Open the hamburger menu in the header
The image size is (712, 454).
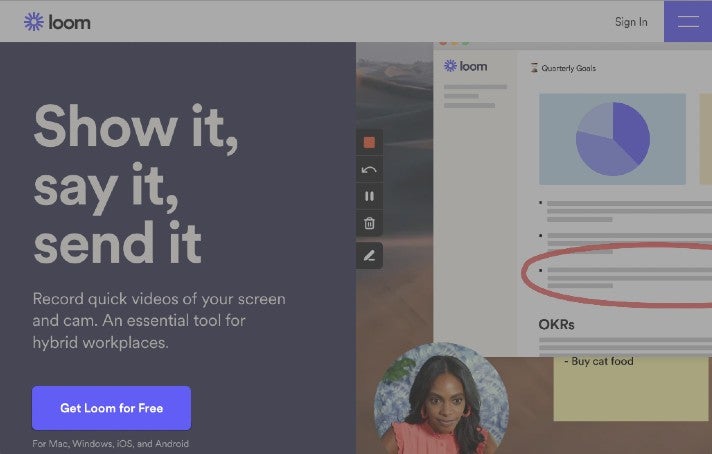pos(688,21)
